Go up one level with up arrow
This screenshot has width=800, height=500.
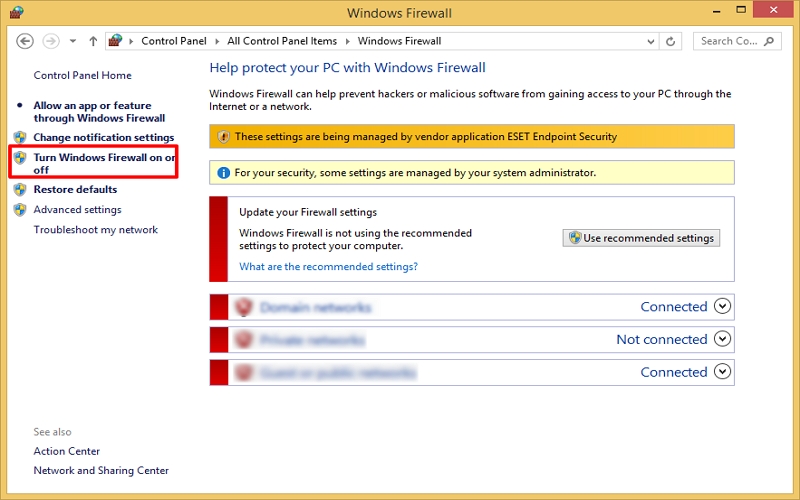[93, 41]
